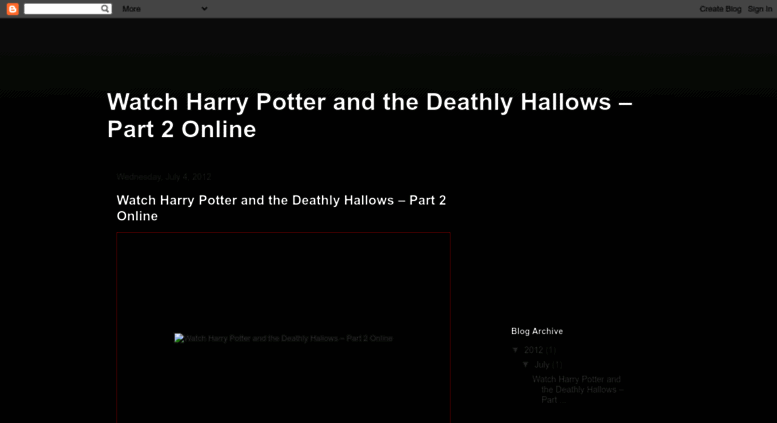Click the broken post image placeholder
Image resolution: width=777 pixels, height=423 pixels.
pos(283,338)
